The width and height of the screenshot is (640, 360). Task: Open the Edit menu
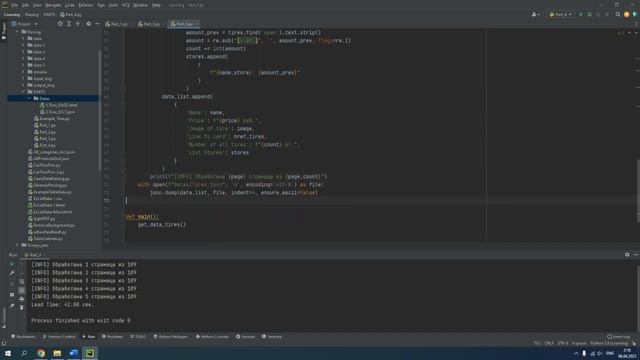(25, 5)
